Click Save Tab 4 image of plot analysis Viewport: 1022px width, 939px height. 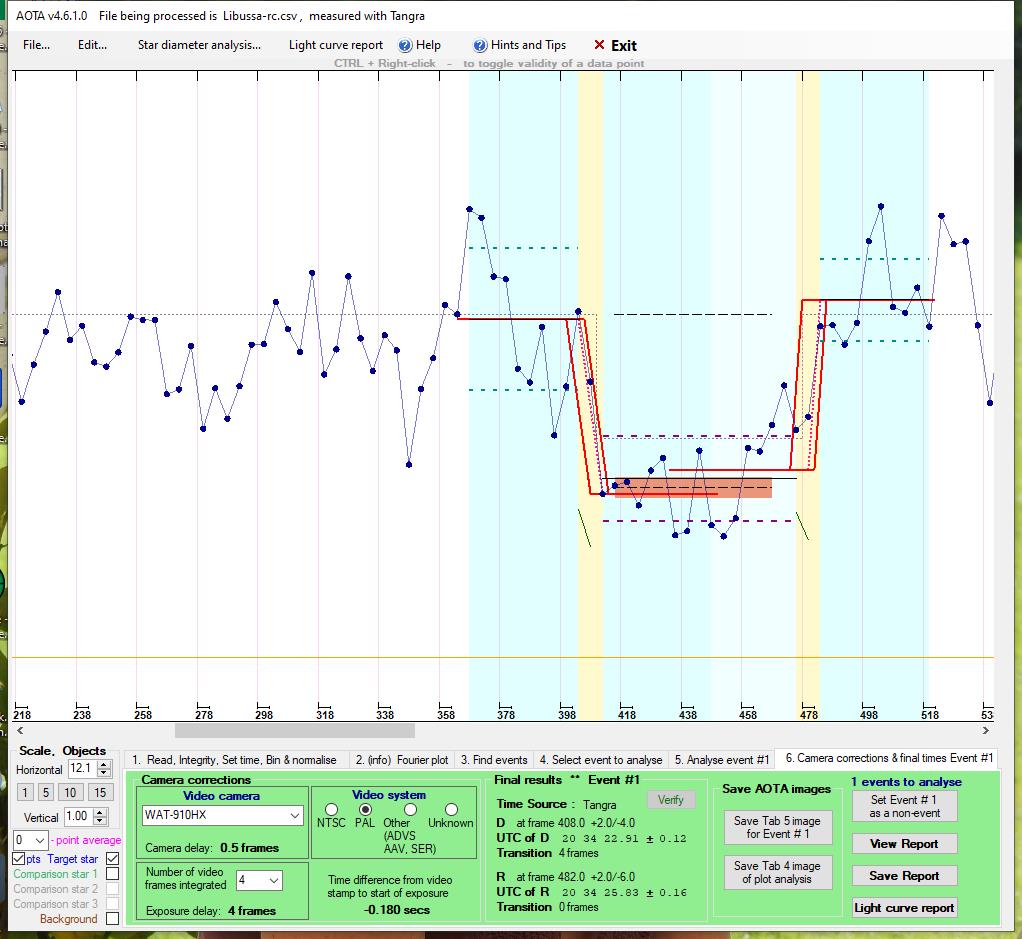click(778, 872)
